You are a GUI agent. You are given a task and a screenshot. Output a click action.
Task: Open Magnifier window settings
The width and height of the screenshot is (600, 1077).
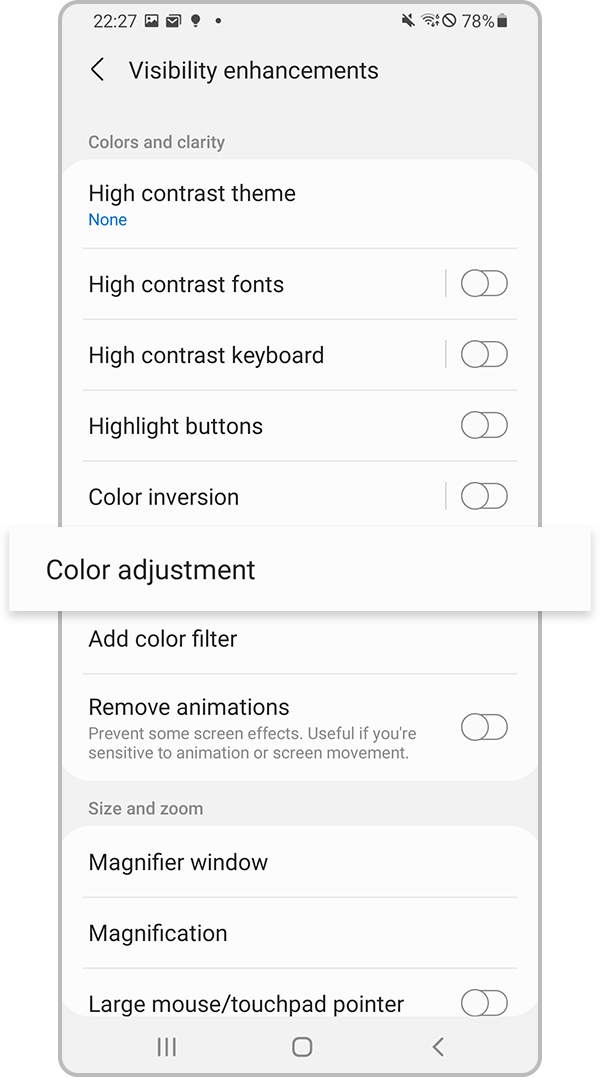(x=178, y=862)
